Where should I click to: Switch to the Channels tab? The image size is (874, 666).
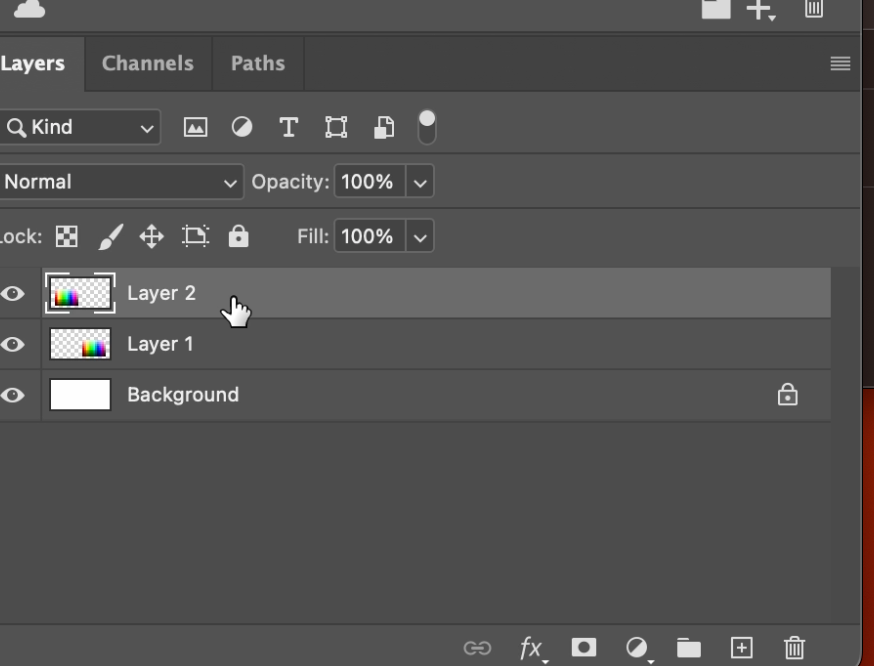pos(147,63)
